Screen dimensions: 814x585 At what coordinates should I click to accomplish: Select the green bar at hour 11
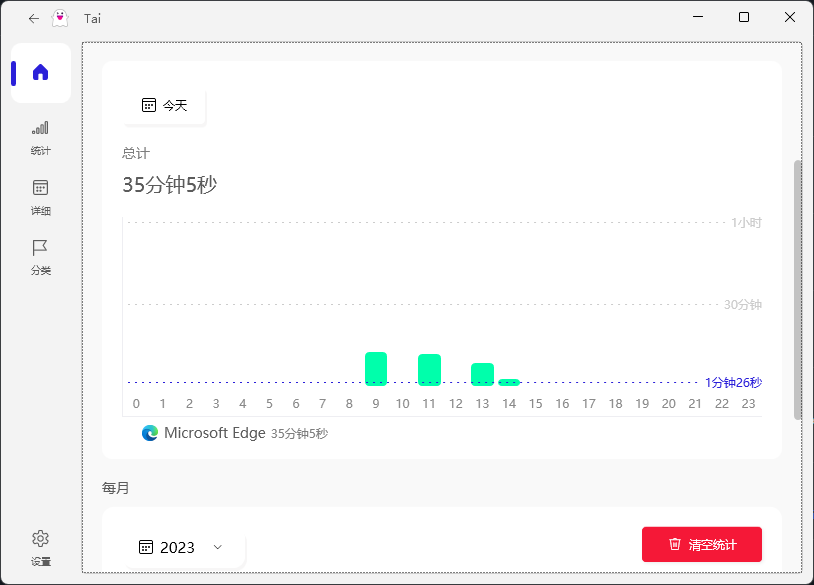tap(429, 370)
